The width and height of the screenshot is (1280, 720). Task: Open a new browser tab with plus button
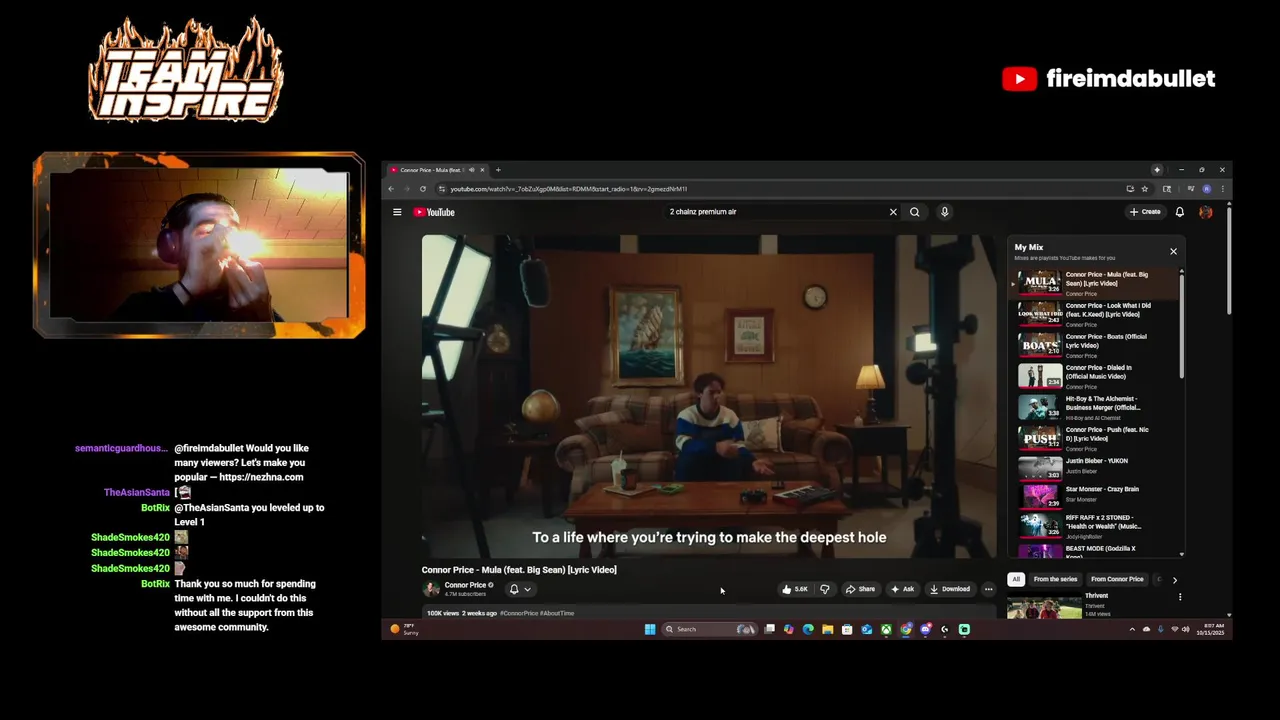(x=498, y=170)
